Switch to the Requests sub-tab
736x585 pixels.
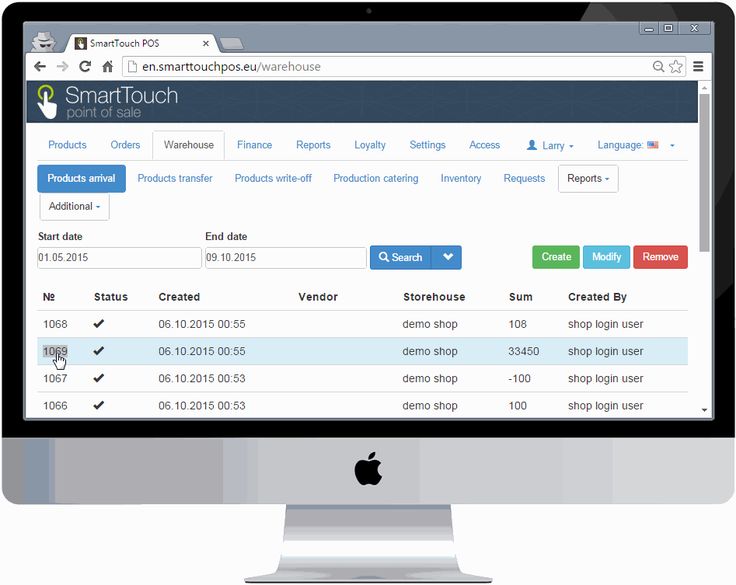point(524,178)
